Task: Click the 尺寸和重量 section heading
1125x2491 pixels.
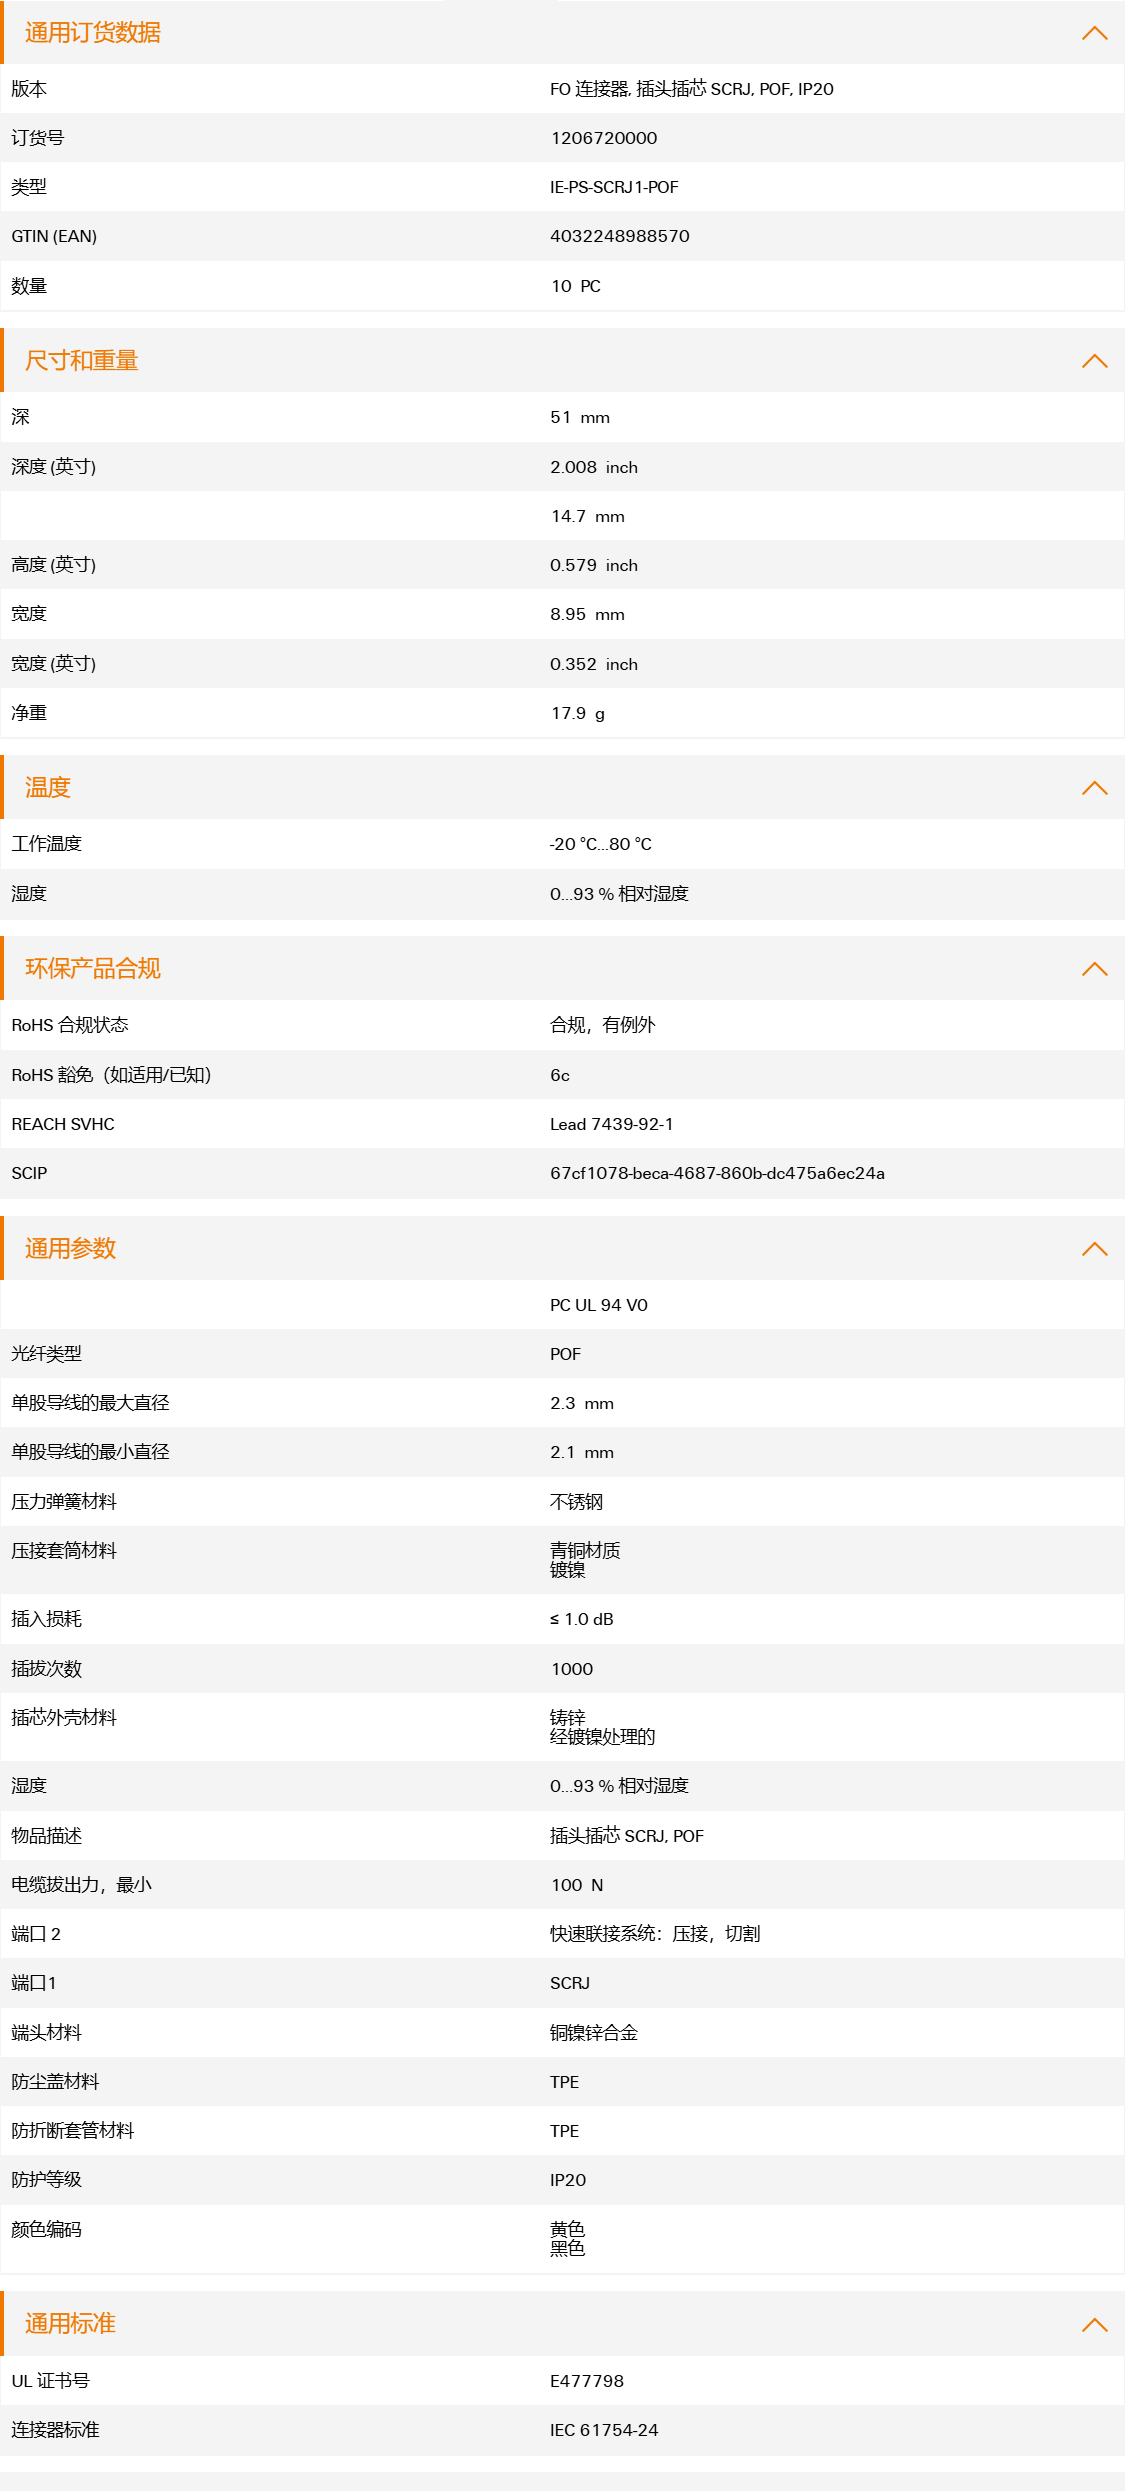Action: click(x=82, y=361)
